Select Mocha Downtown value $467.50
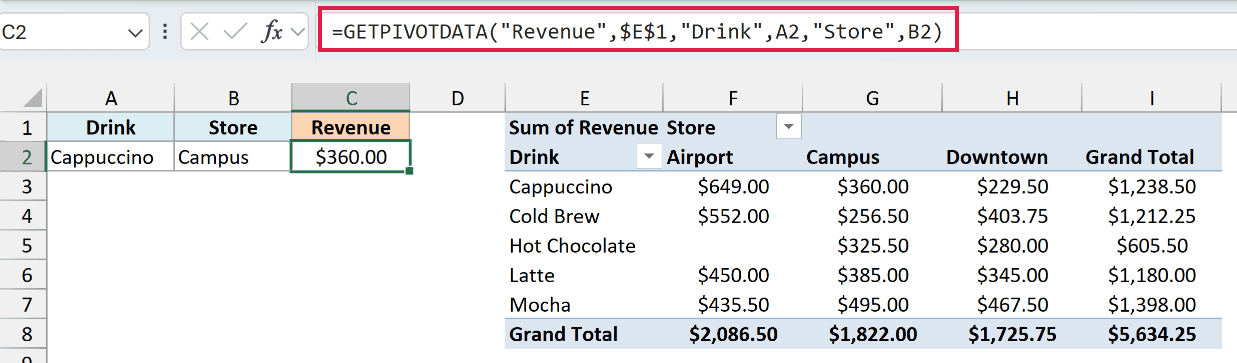Viewport: 1237px width, 363px height. click(1012, 304)
